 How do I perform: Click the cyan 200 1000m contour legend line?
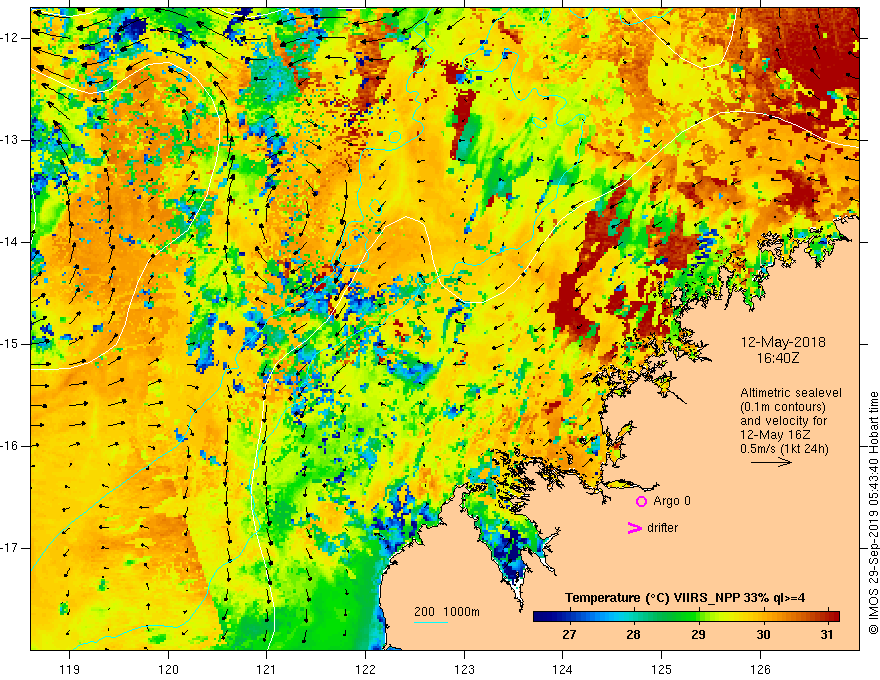coord(431,623)
